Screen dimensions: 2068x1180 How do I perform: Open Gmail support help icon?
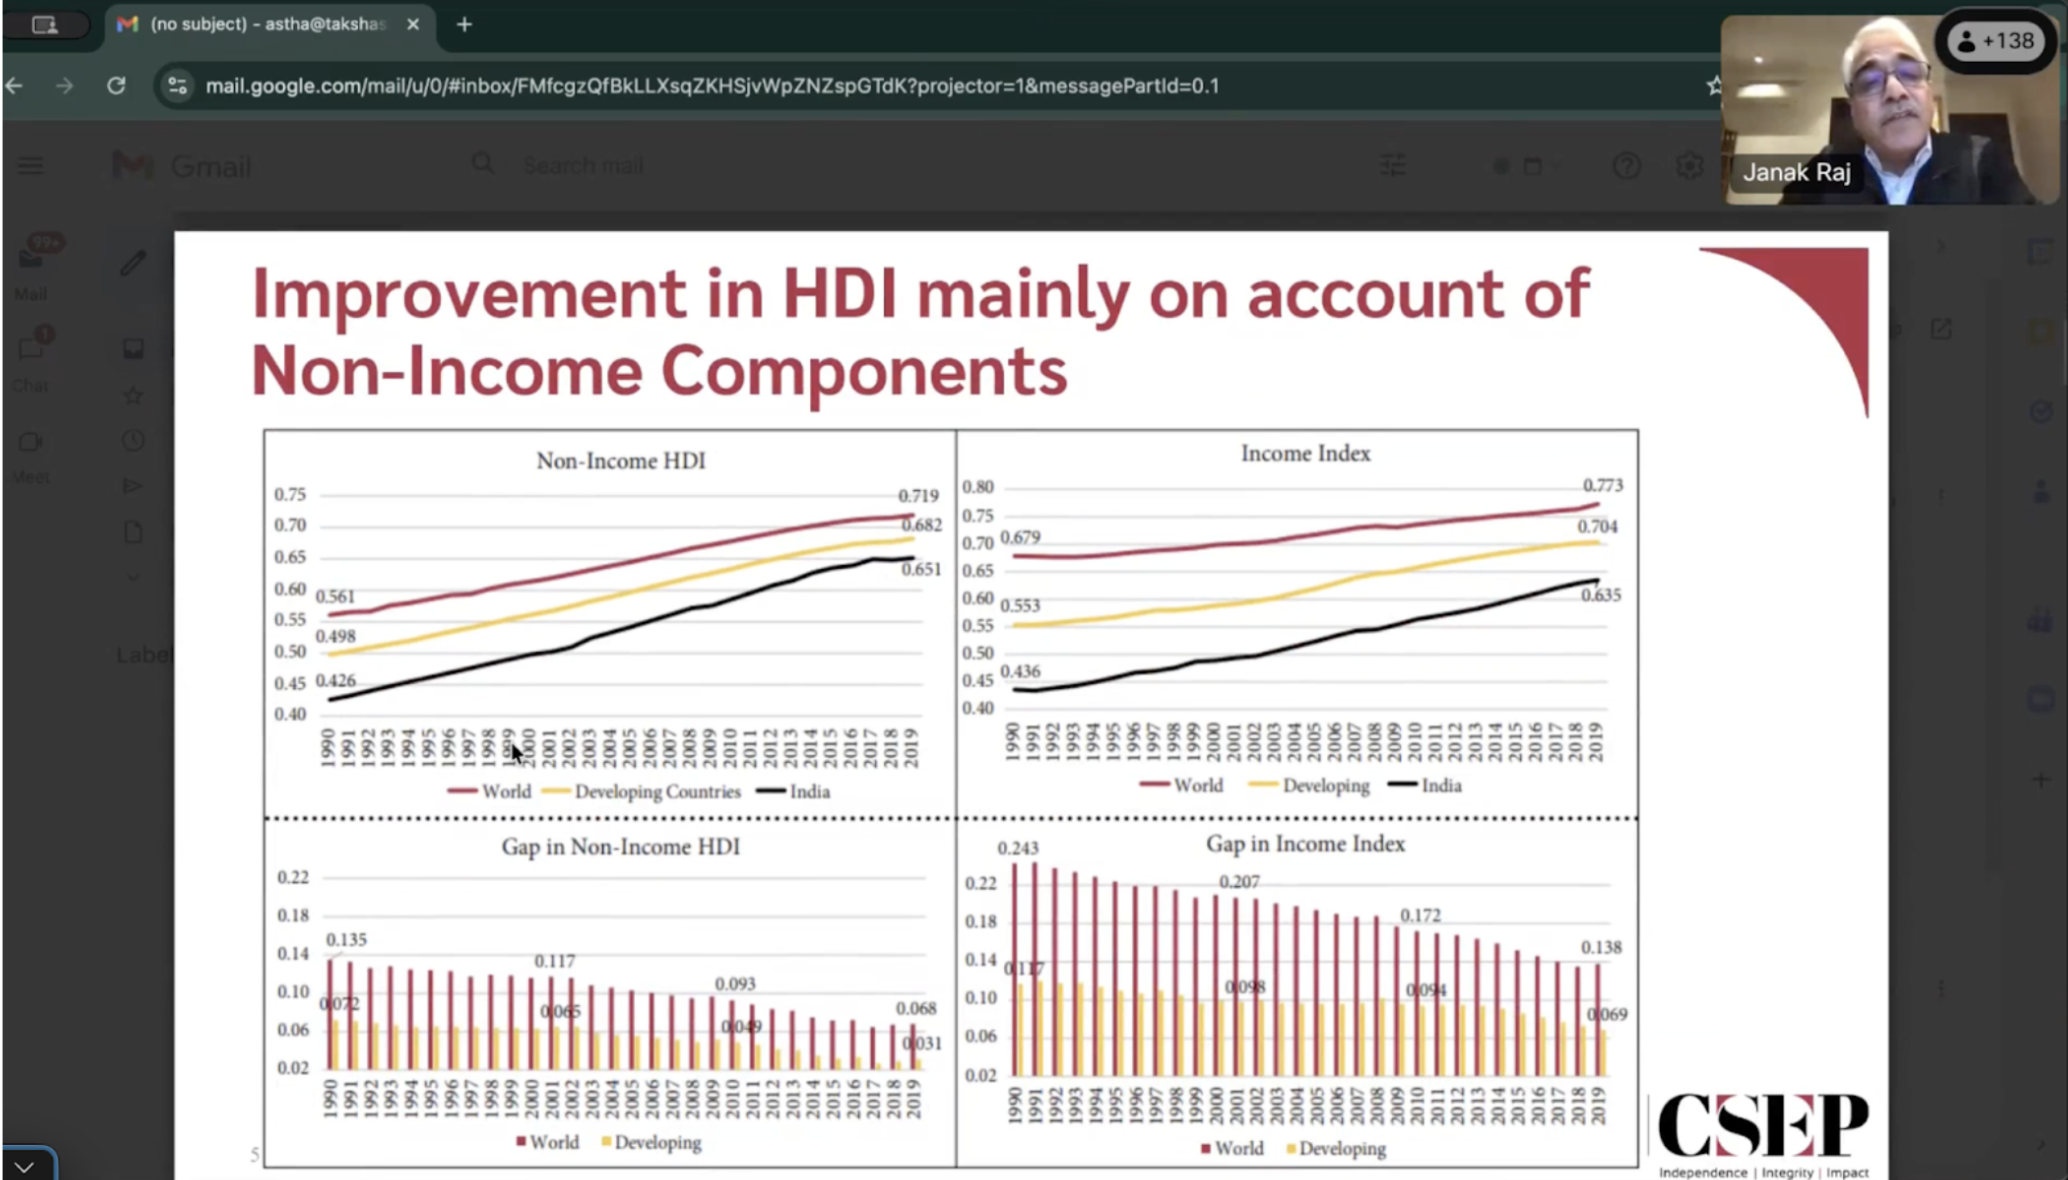tap(1626, 166)
